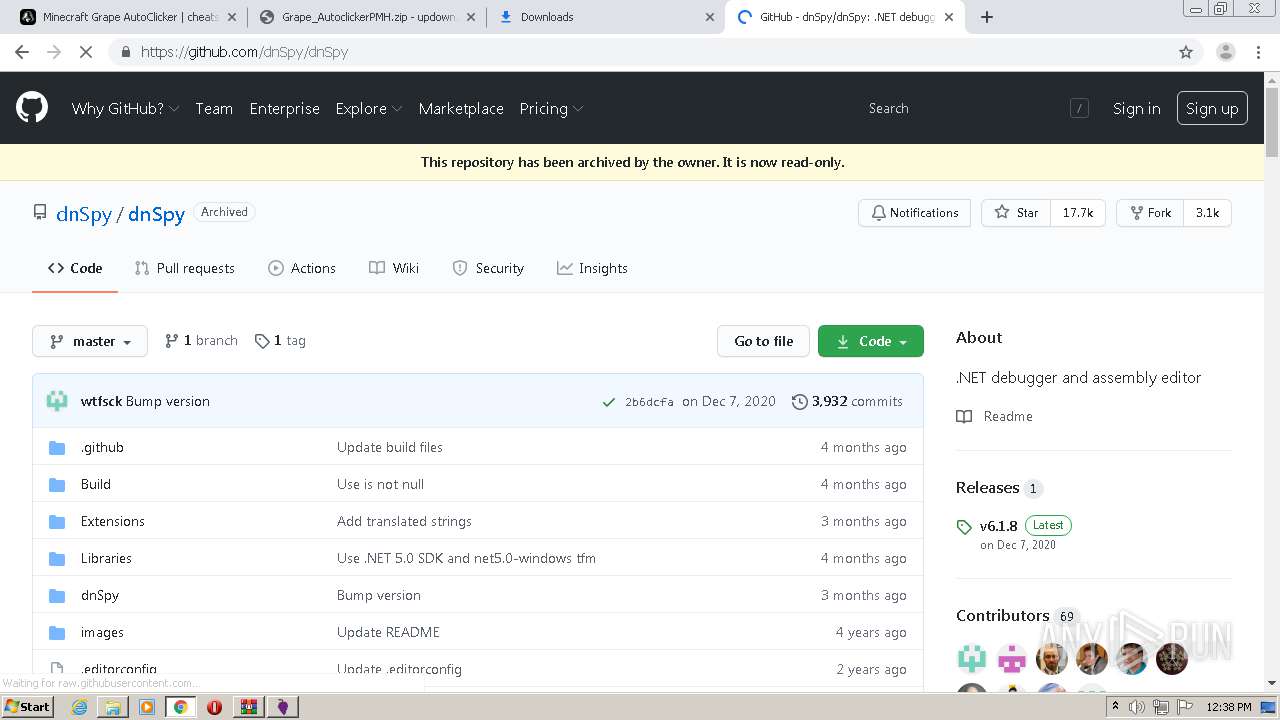1280x720 pixels.
Task: Click the Enterprise navigation link
Action: tap(285, 108)
